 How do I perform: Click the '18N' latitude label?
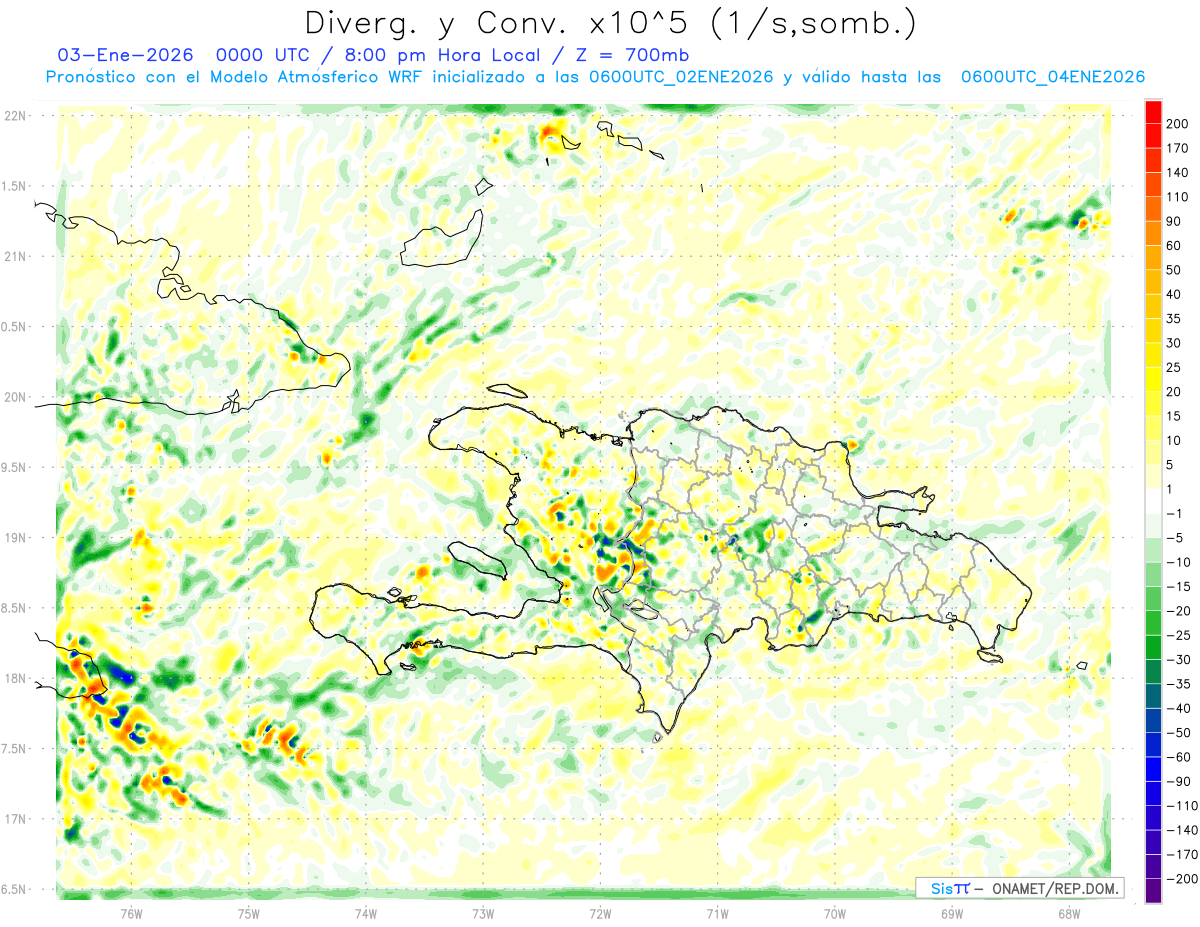(15, 678)
